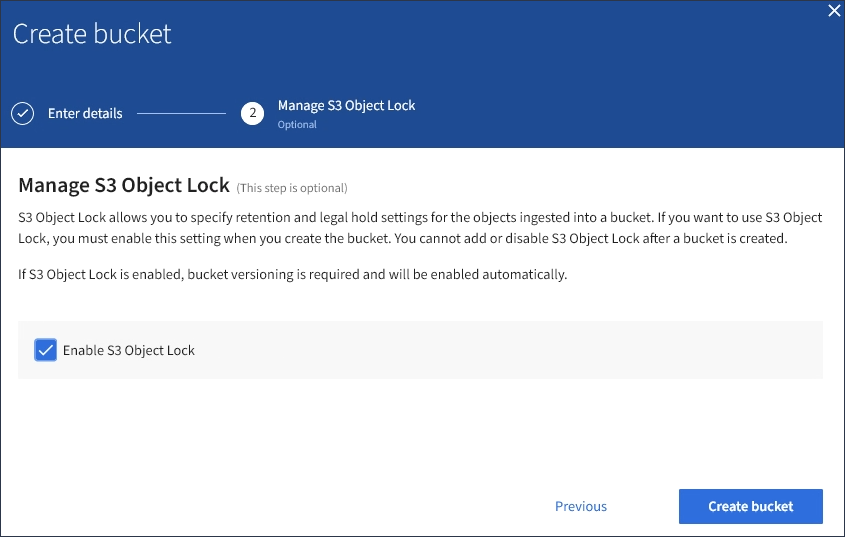Click empty area of the gray checkbox panel
Image resolution: width=845 pixels, height=537 pixels.
[520, 350]
